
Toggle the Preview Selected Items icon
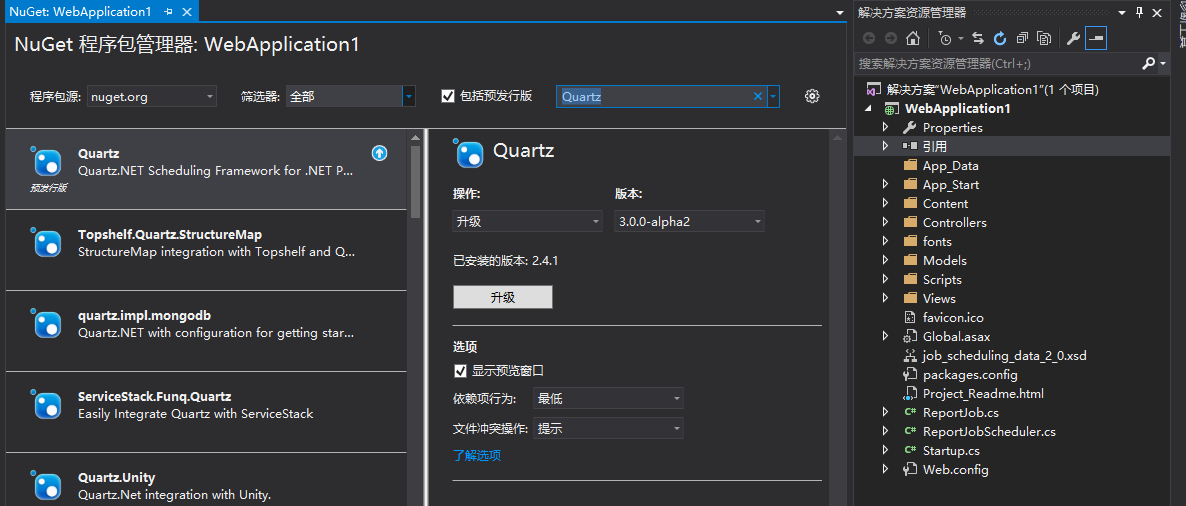pyautogui.click(x=1096, y=39)
